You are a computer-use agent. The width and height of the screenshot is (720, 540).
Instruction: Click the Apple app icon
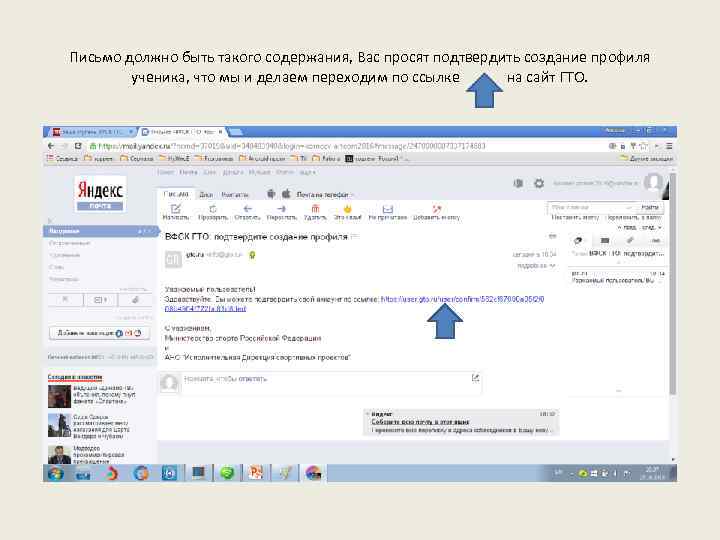tap(286, 194)
